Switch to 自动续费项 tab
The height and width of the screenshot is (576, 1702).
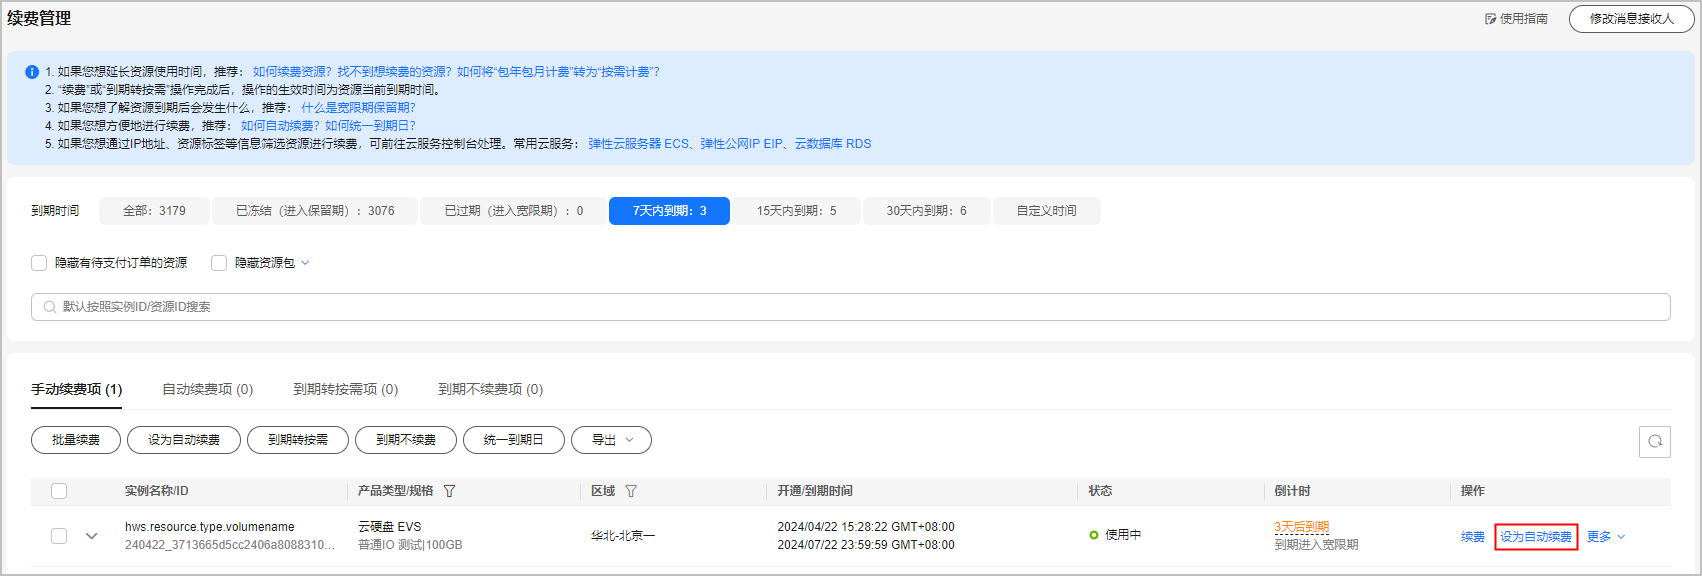tap(207, 389)
